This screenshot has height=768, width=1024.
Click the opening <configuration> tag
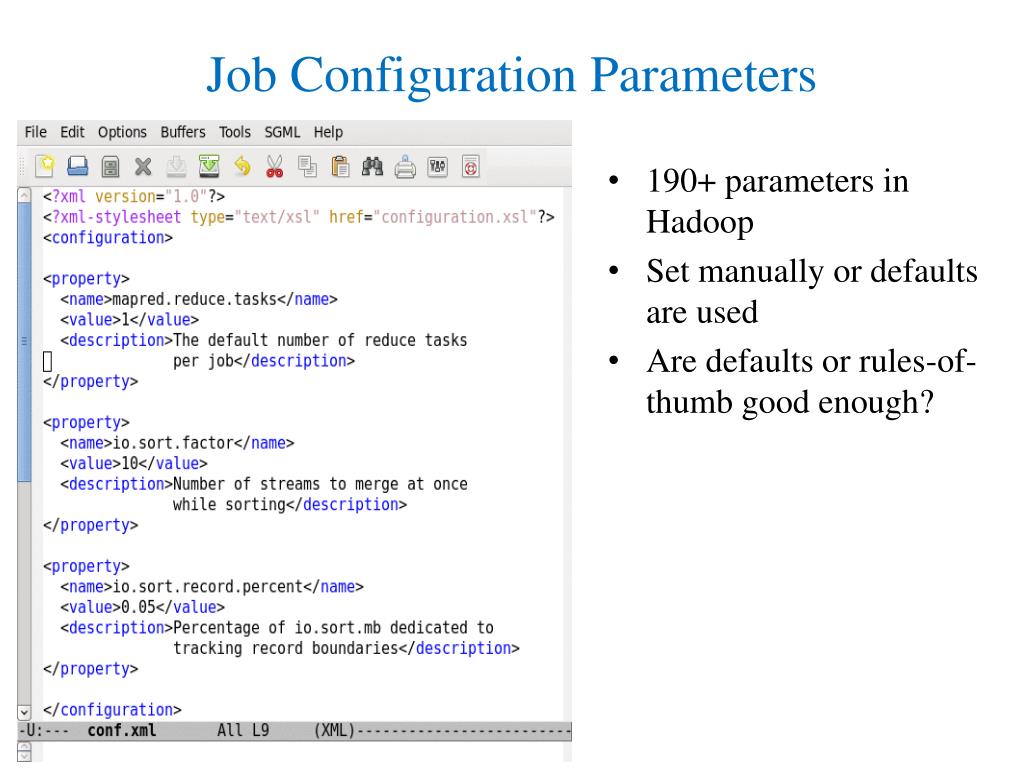click(108, 238)
